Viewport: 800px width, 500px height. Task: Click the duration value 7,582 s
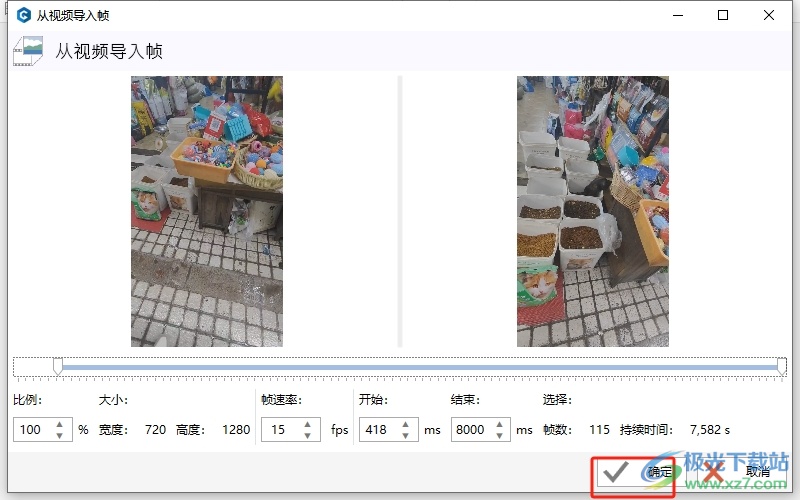point(710,430)
